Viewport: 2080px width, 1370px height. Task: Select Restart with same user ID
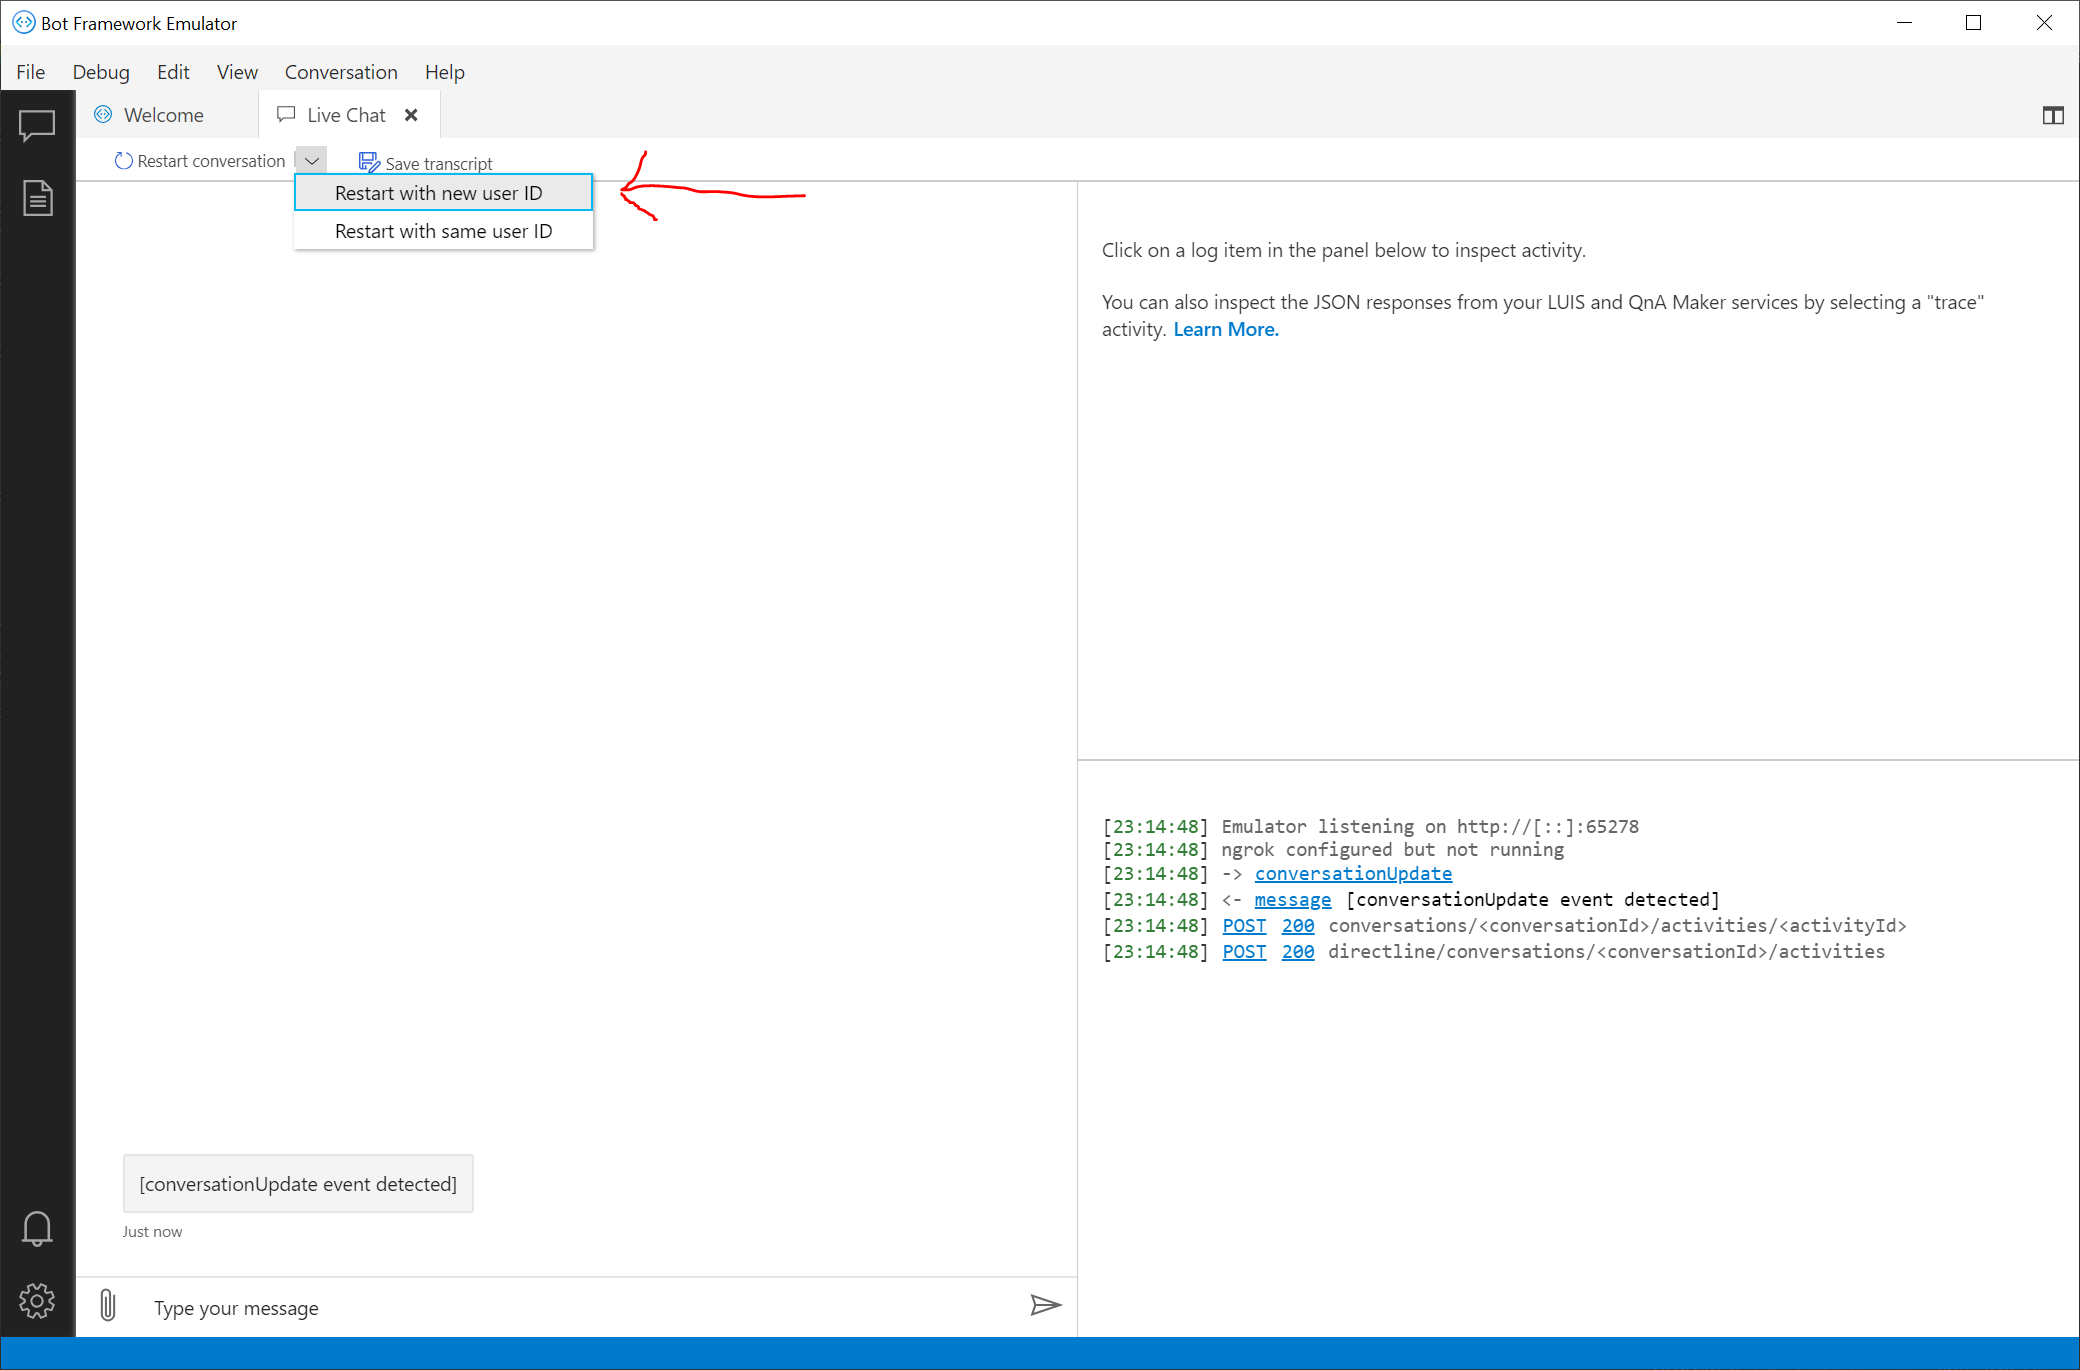click(x=443, y=231)
